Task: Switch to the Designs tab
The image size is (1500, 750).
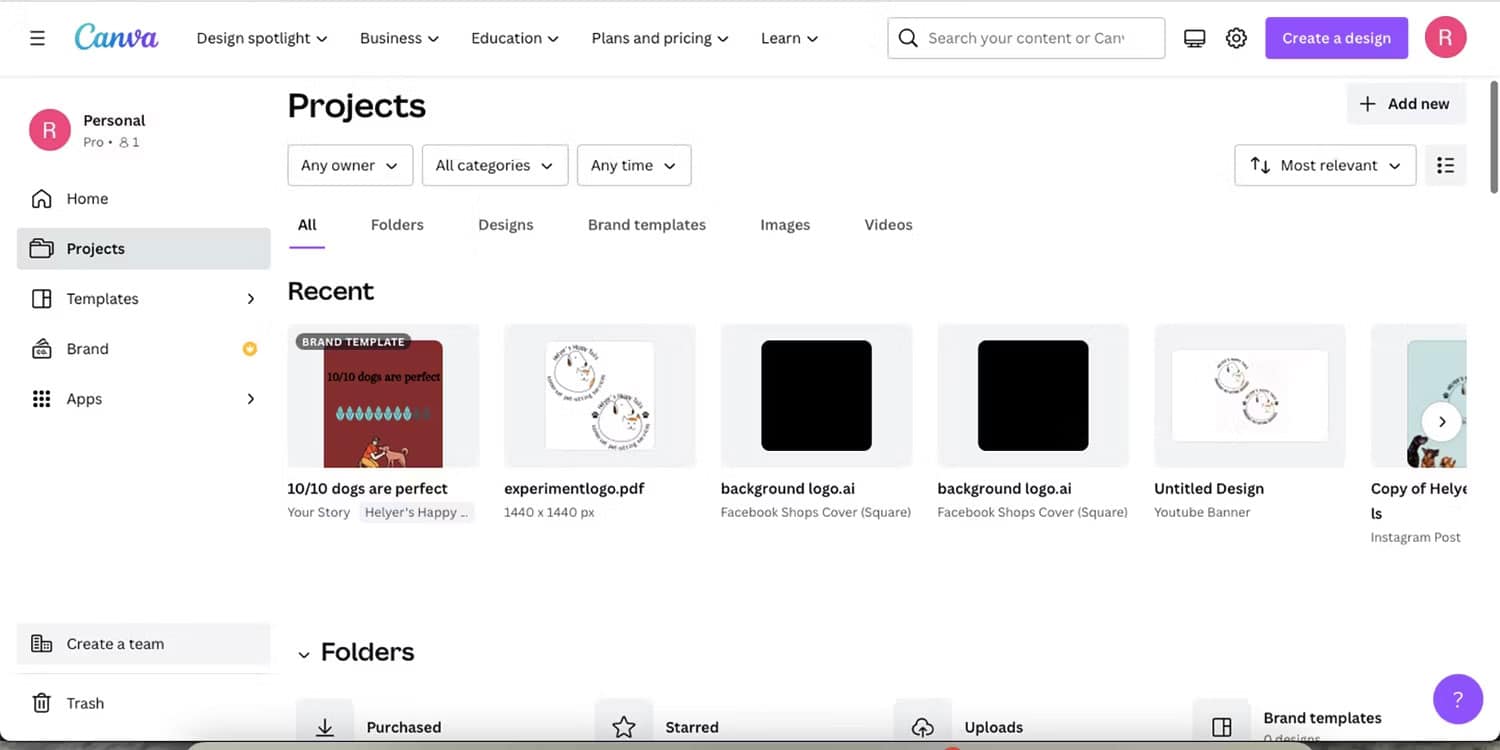Action: tap(505, 224)
